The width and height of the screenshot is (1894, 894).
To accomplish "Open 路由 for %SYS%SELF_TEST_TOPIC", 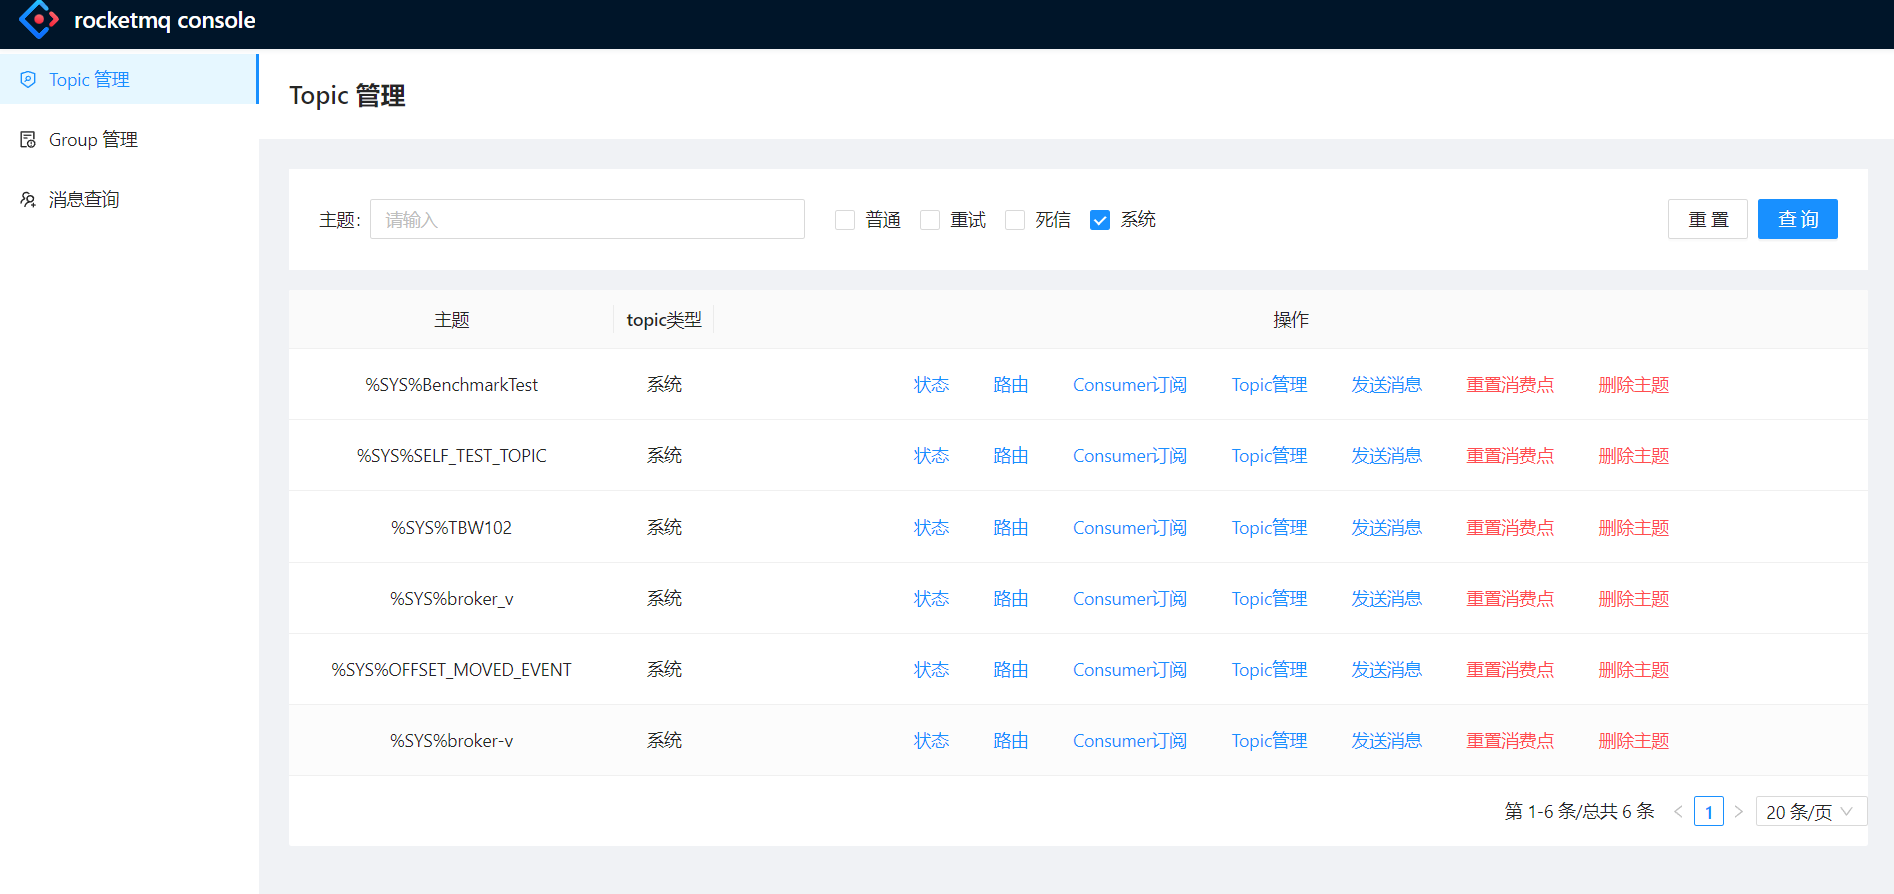I will pos(1011,456).
